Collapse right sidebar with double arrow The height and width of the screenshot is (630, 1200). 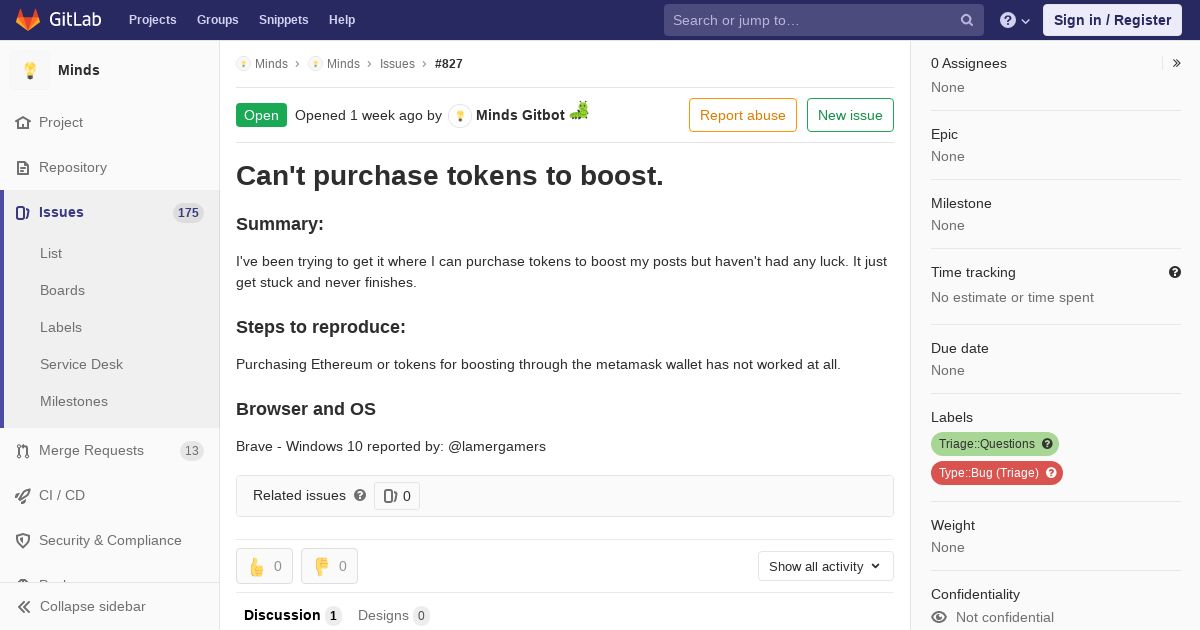(x=1177, y=63)
